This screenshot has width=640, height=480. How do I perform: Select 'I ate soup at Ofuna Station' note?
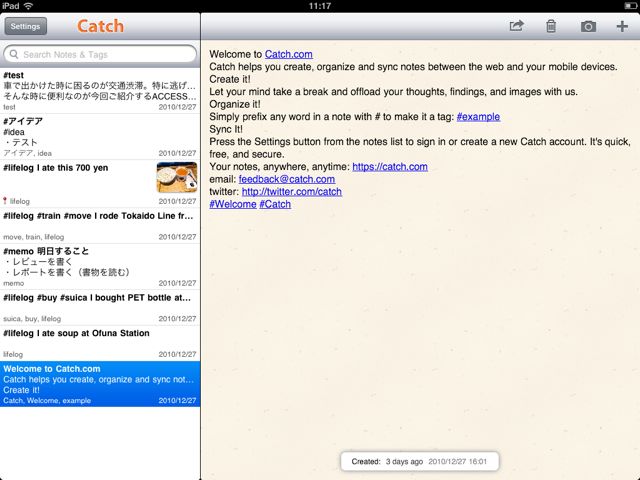pos(100,343)
